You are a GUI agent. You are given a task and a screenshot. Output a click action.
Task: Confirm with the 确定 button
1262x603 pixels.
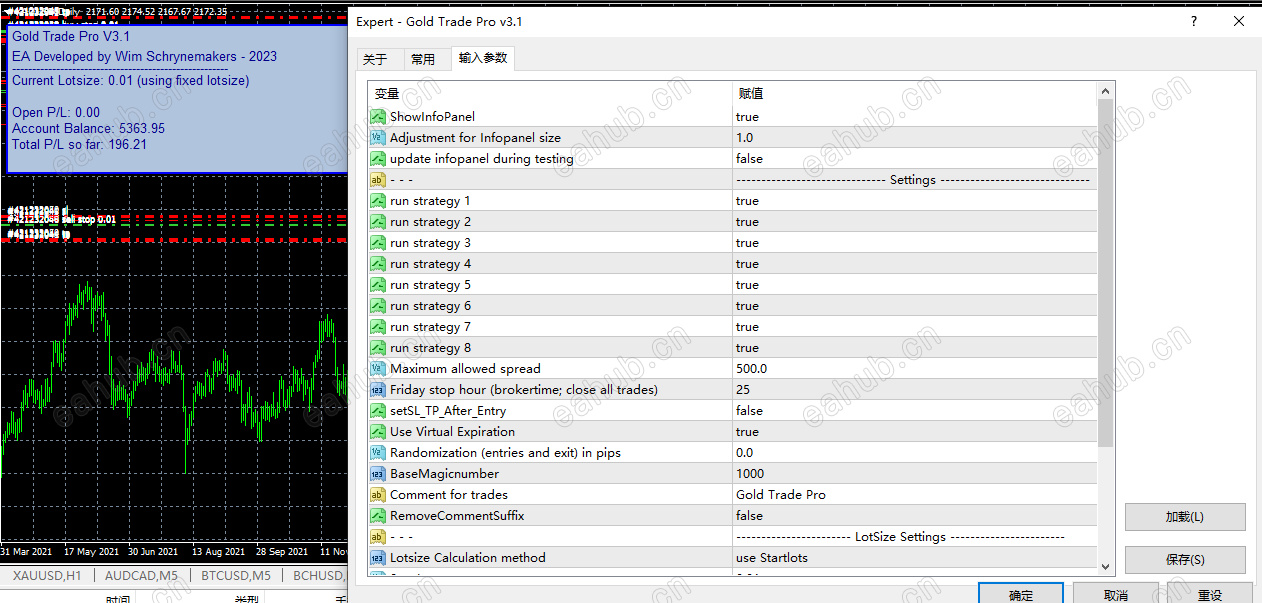click(x=1021, y=595)
